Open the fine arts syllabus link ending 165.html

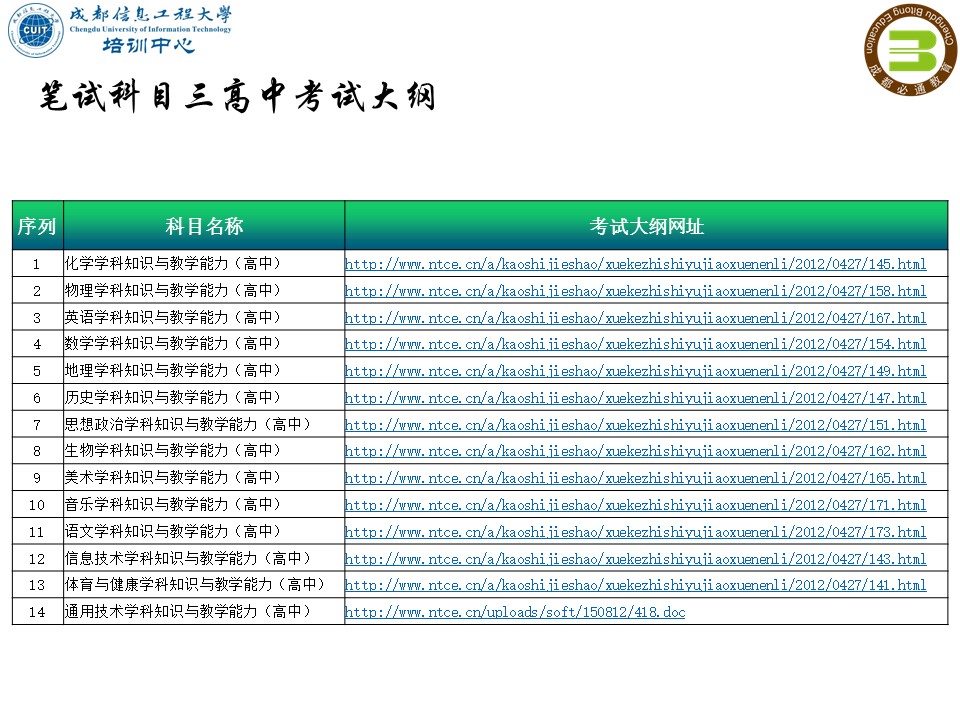click(x=635, y=478)
